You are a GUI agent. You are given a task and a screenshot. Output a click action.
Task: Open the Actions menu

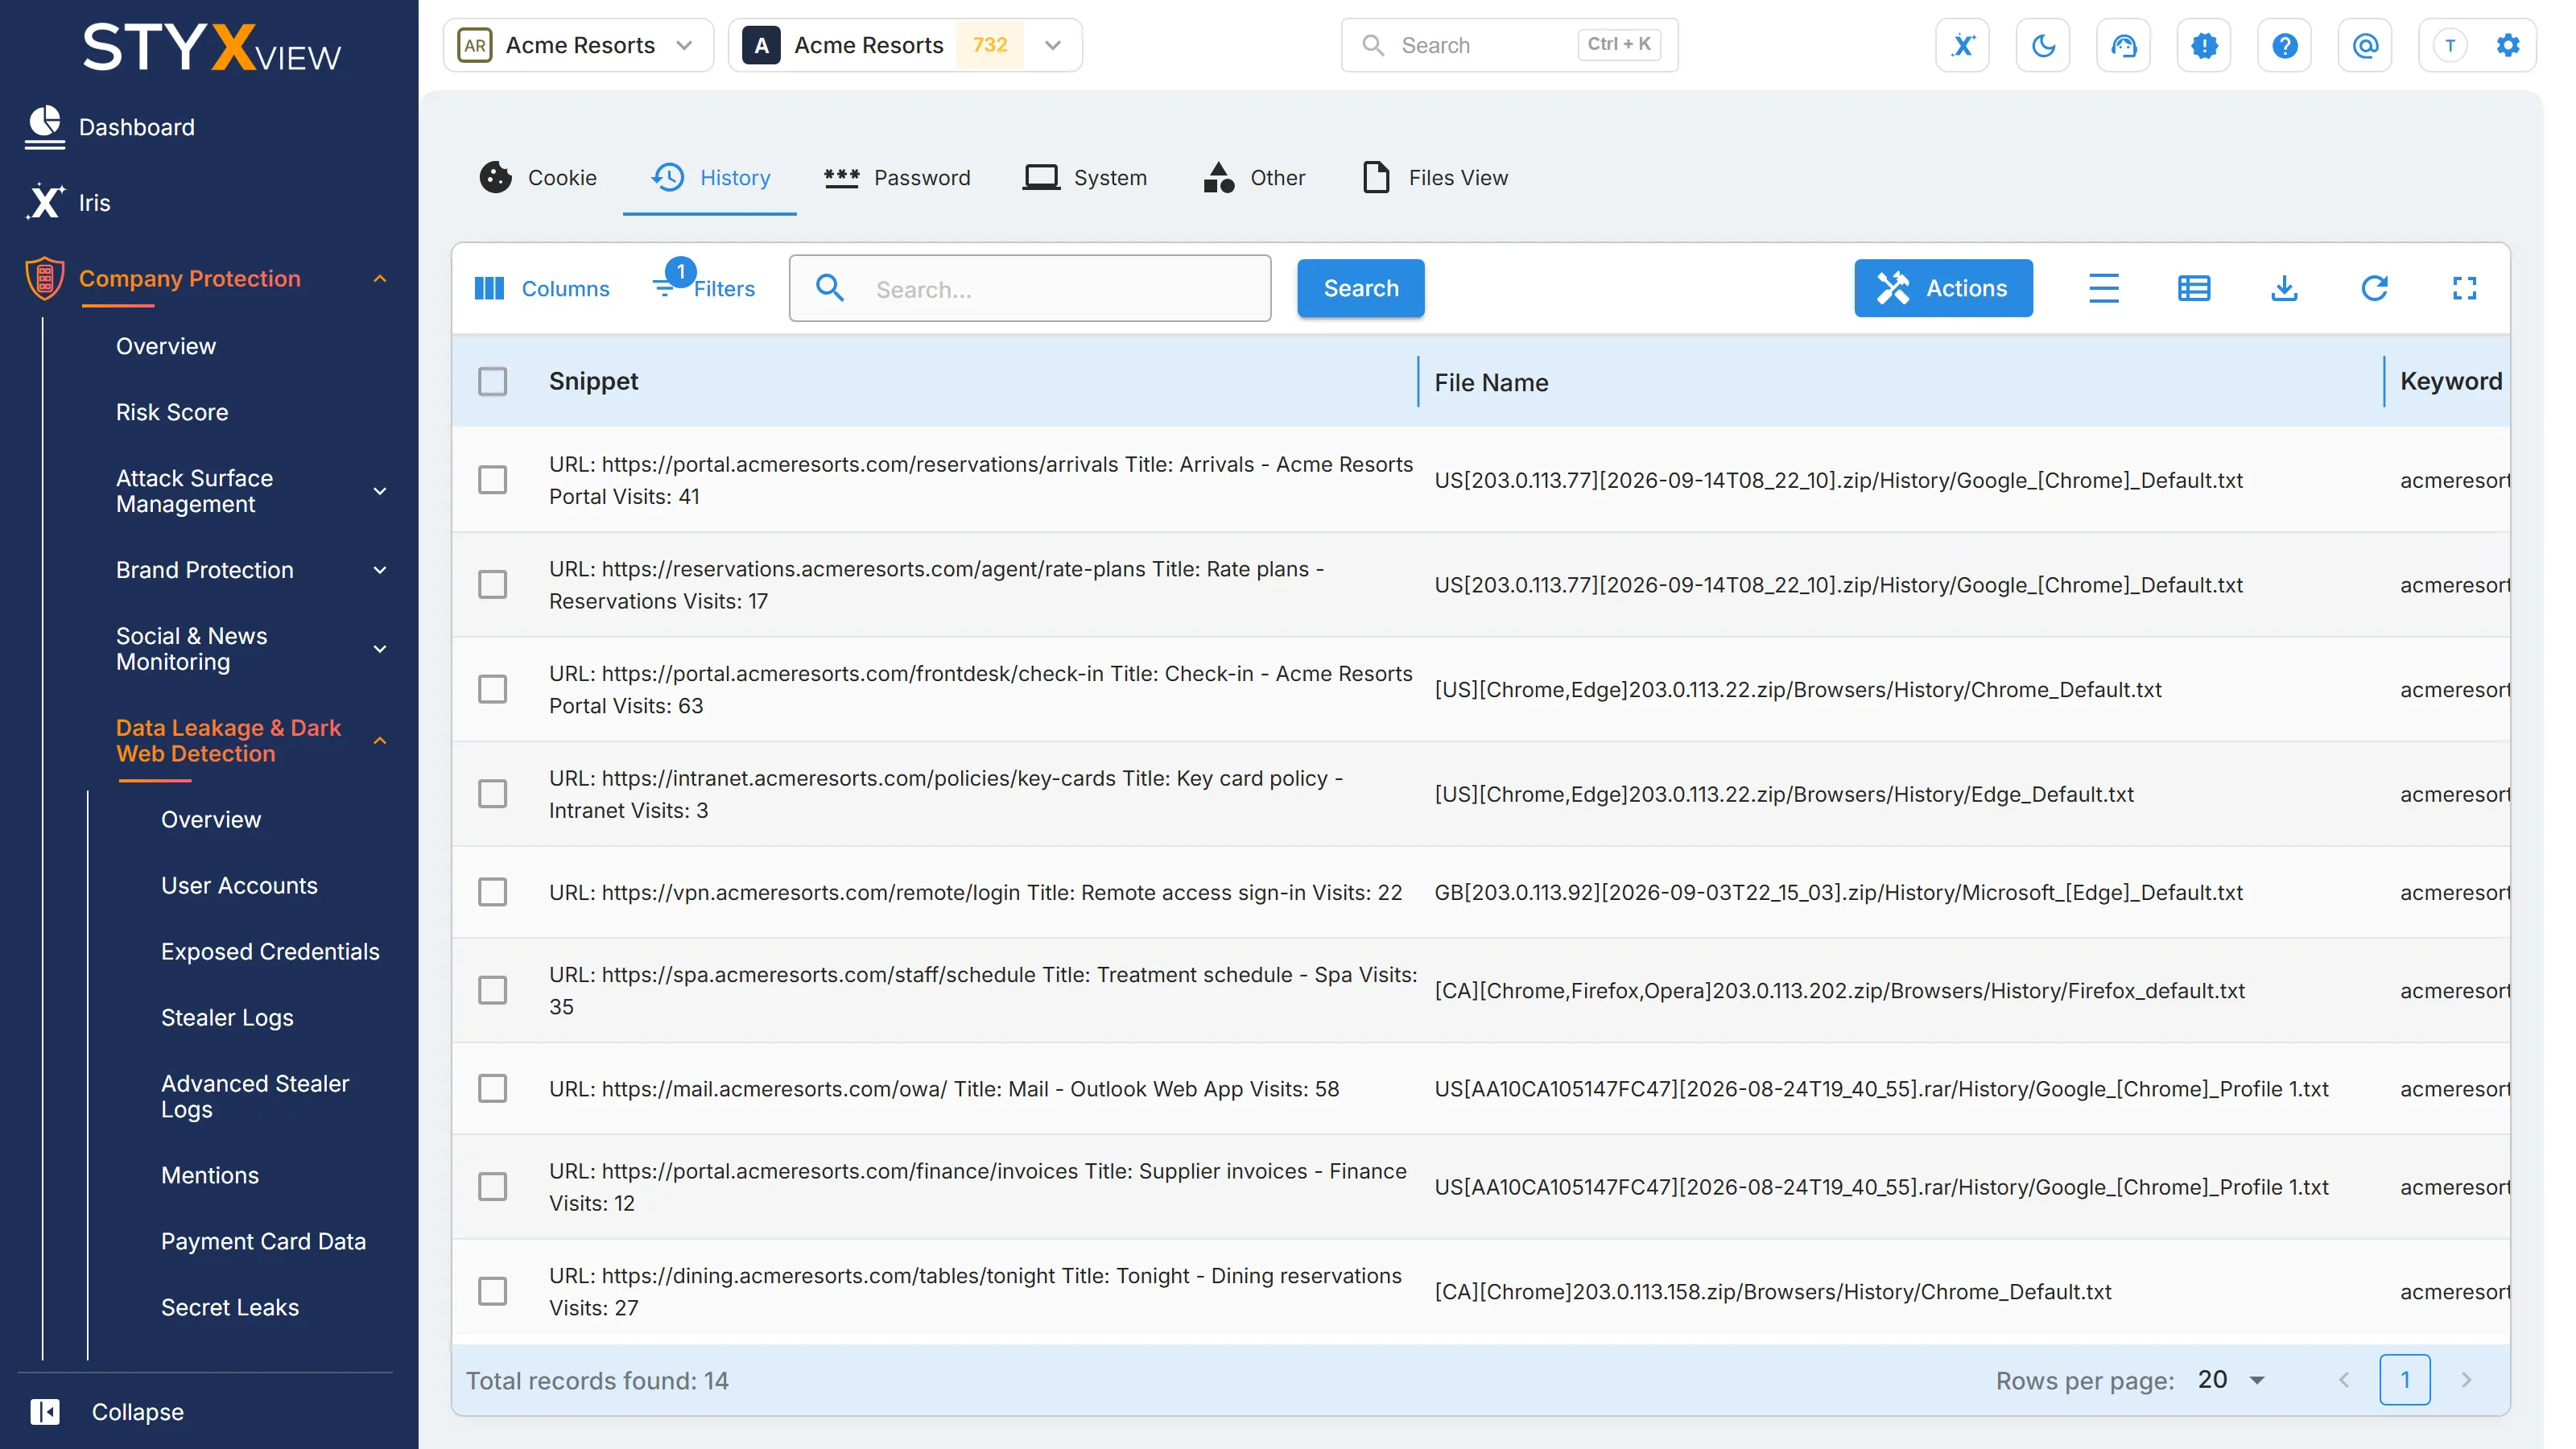coord(1943,288)
